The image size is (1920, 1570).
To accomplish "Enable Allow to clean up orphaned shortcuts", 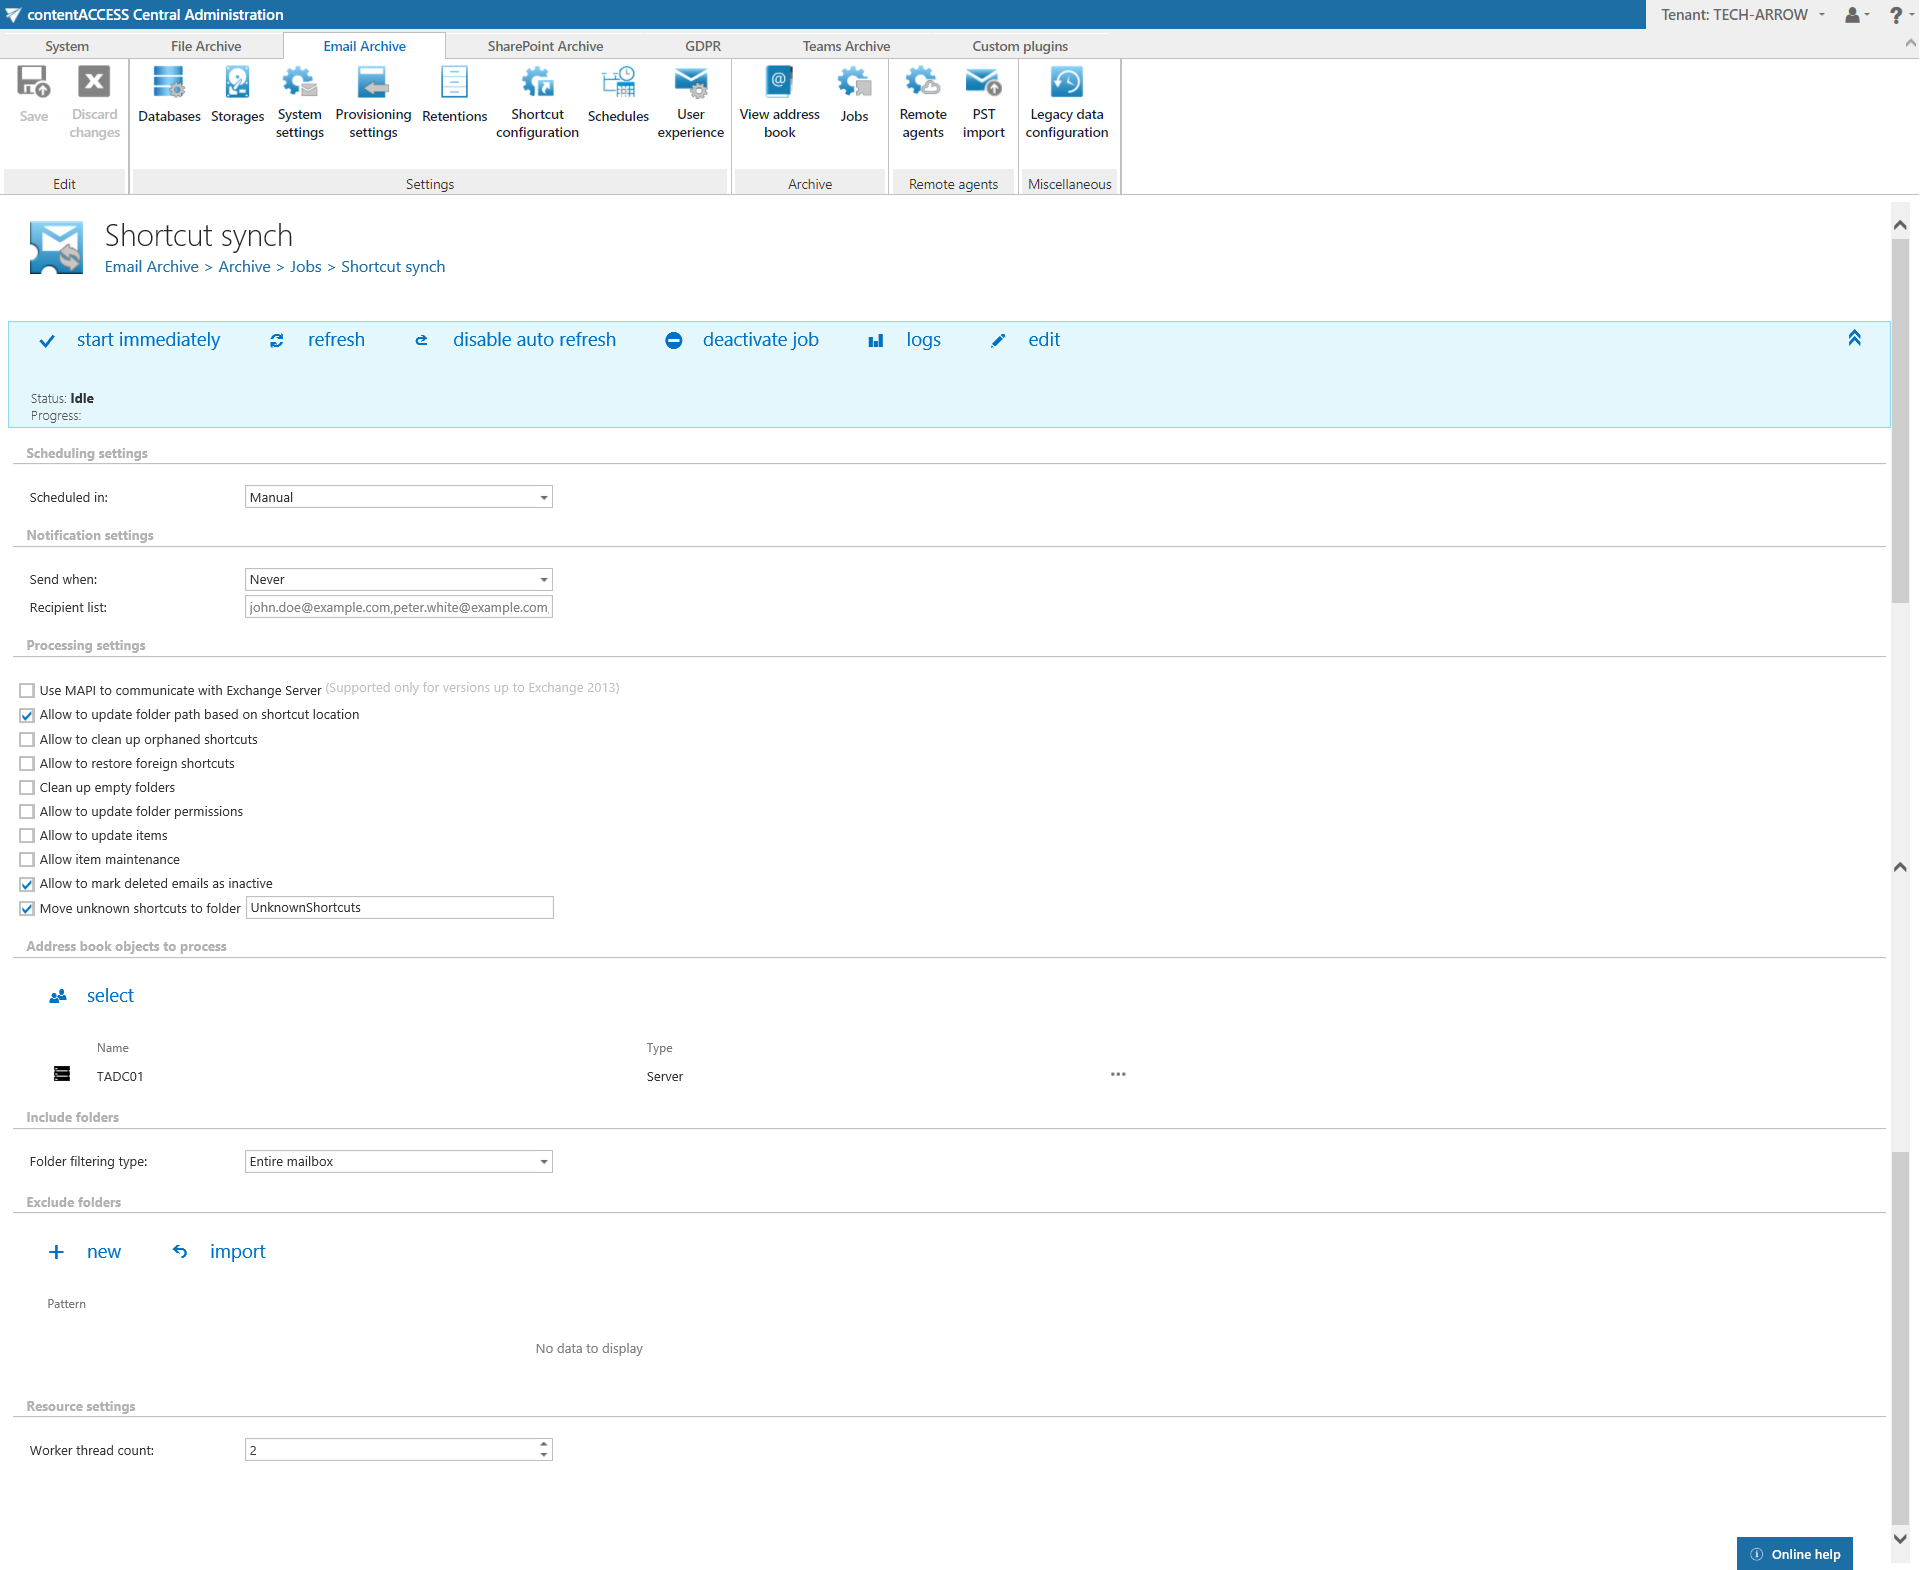I will [x=27, y=740].
